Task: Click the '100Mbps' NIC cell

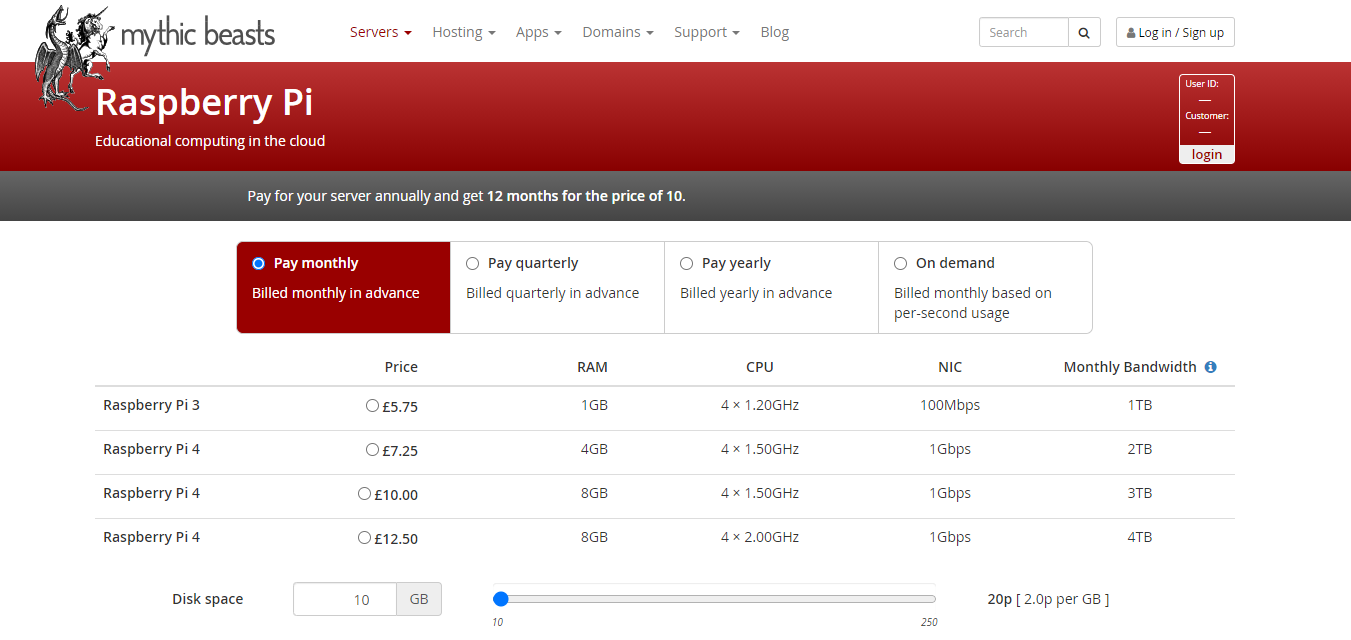Action: pos(950,405)
